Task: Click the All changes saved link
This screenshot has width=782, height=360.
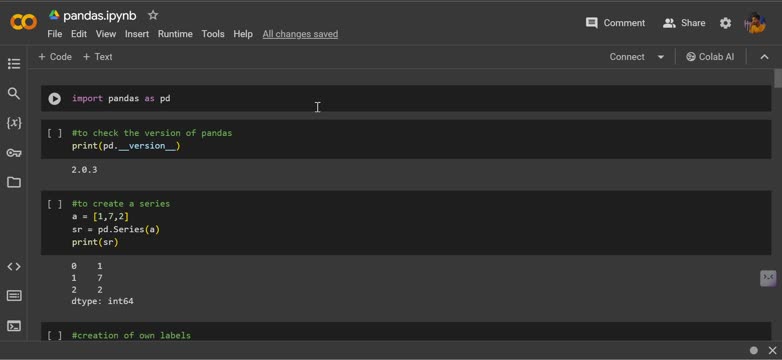Action: coord(300,34)
